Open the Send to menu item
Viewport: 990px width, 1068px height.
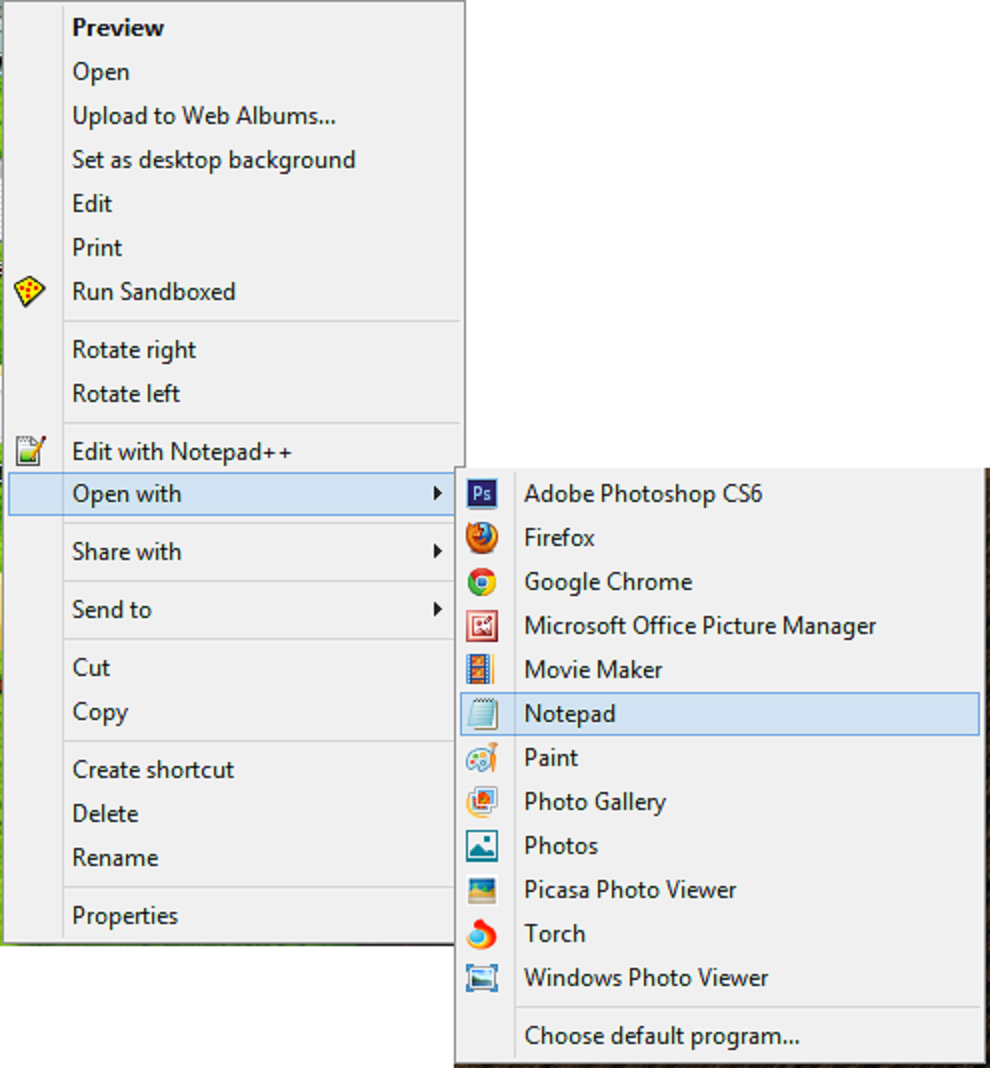[232, 609]
